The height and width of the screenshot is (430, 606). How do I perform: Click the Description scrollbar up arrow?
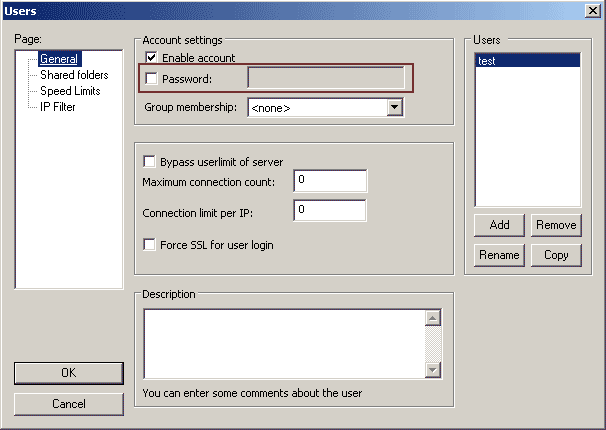pyautogui.click(x=433, y=318)
